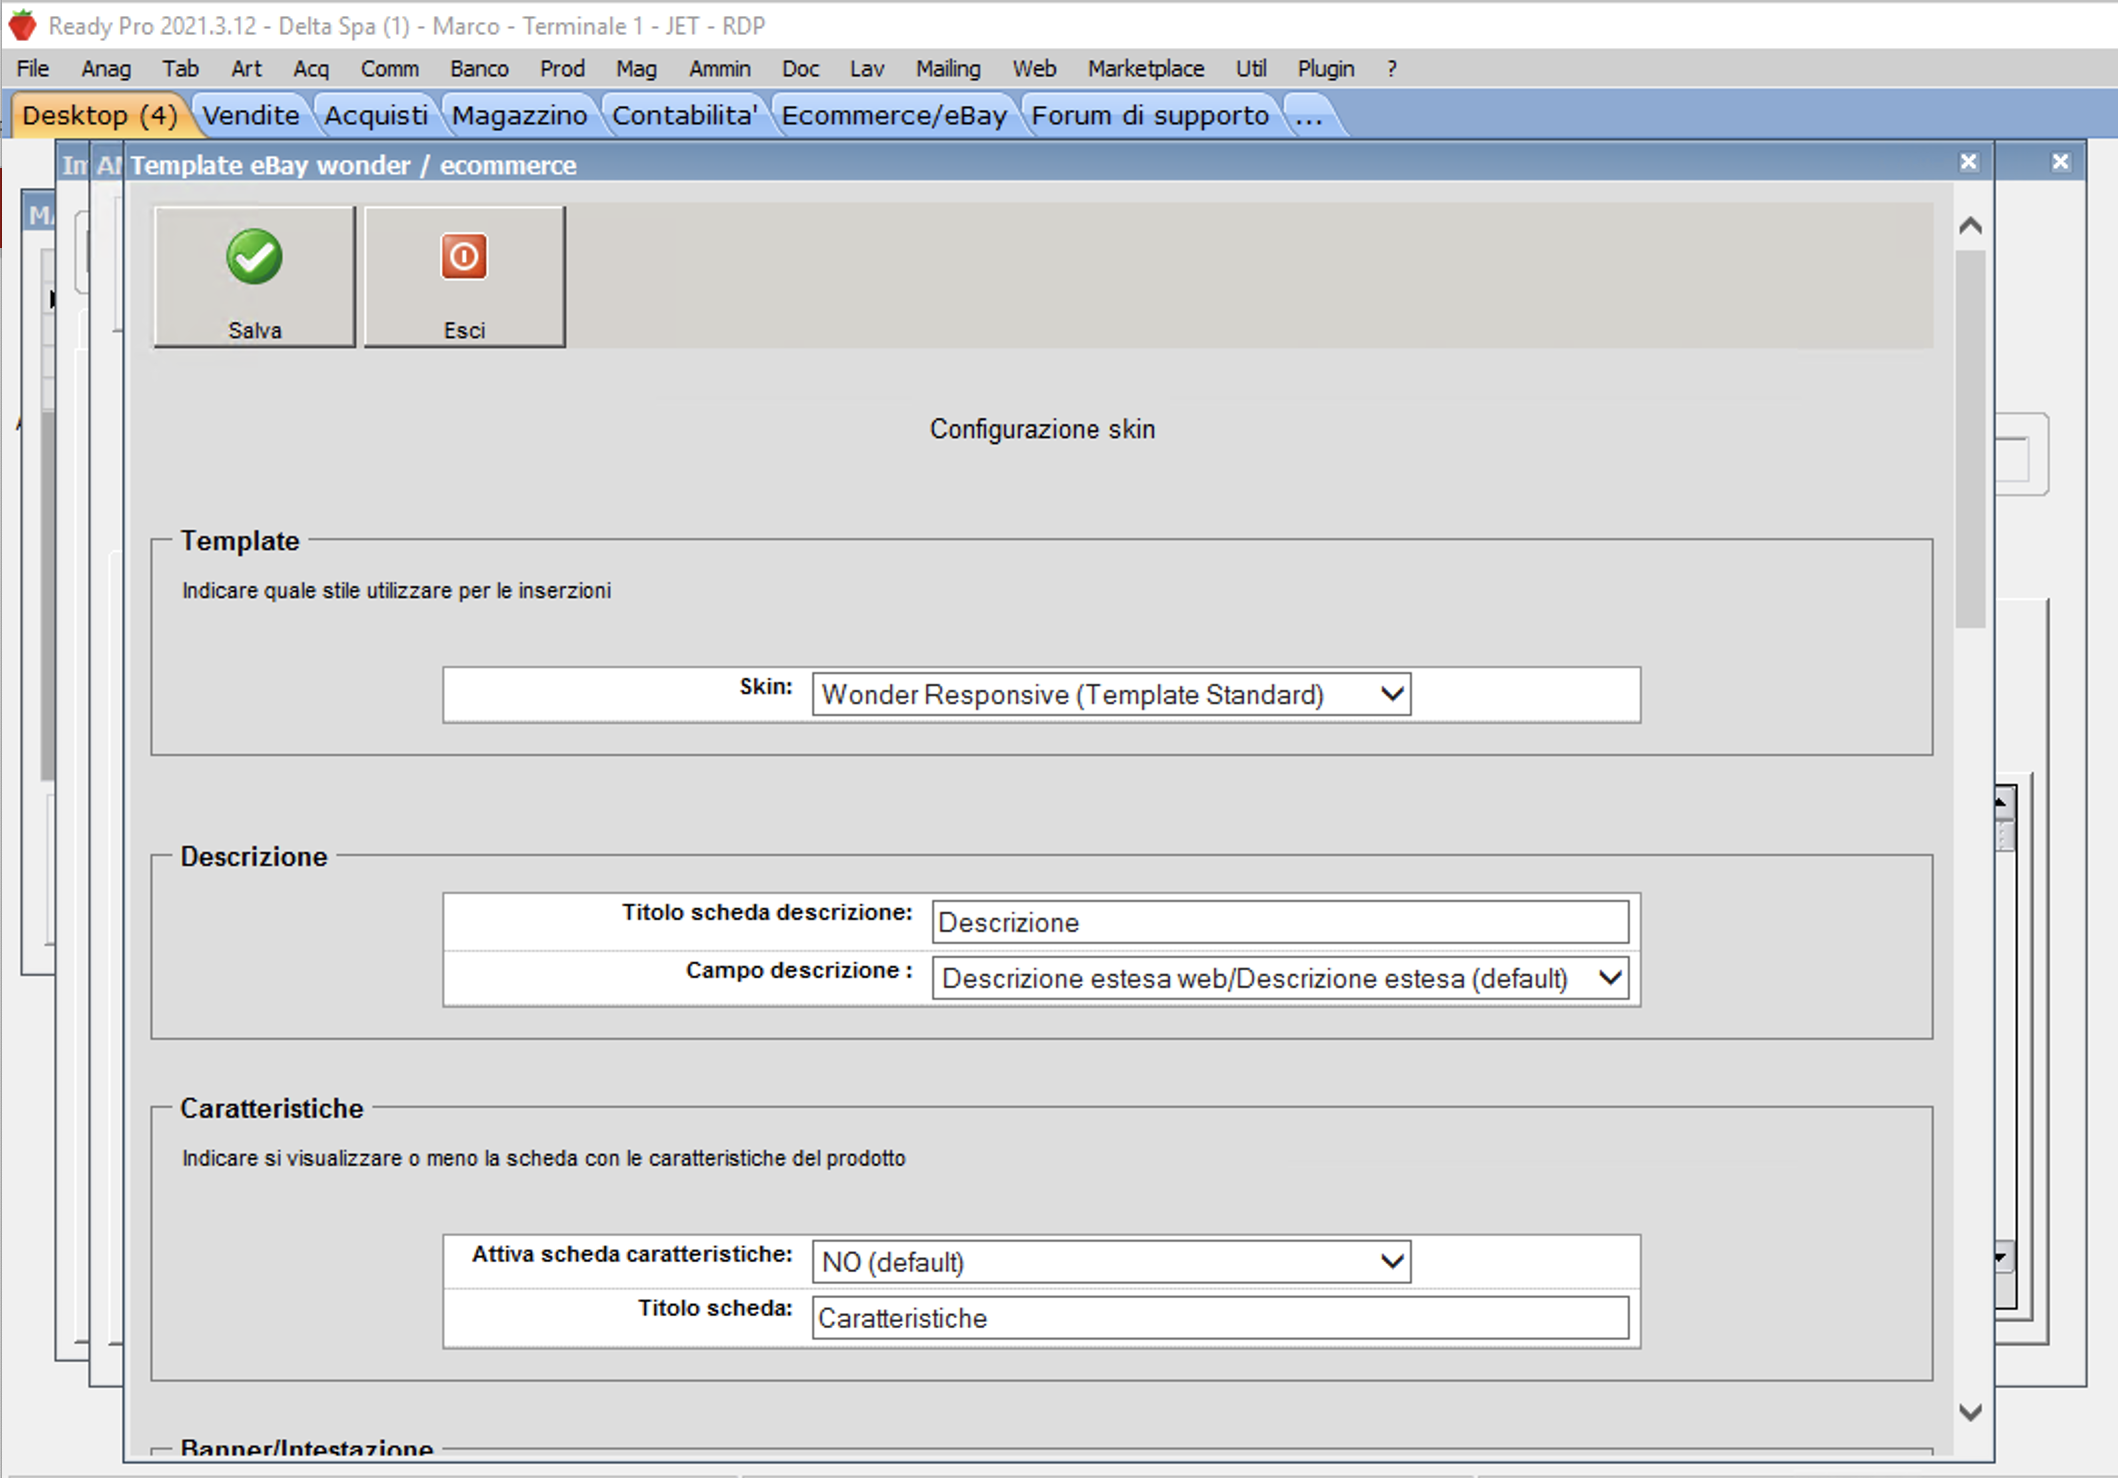This screenshot has height=1478, width=2118.
Task: Open the Lav menu
Action: 867,69
